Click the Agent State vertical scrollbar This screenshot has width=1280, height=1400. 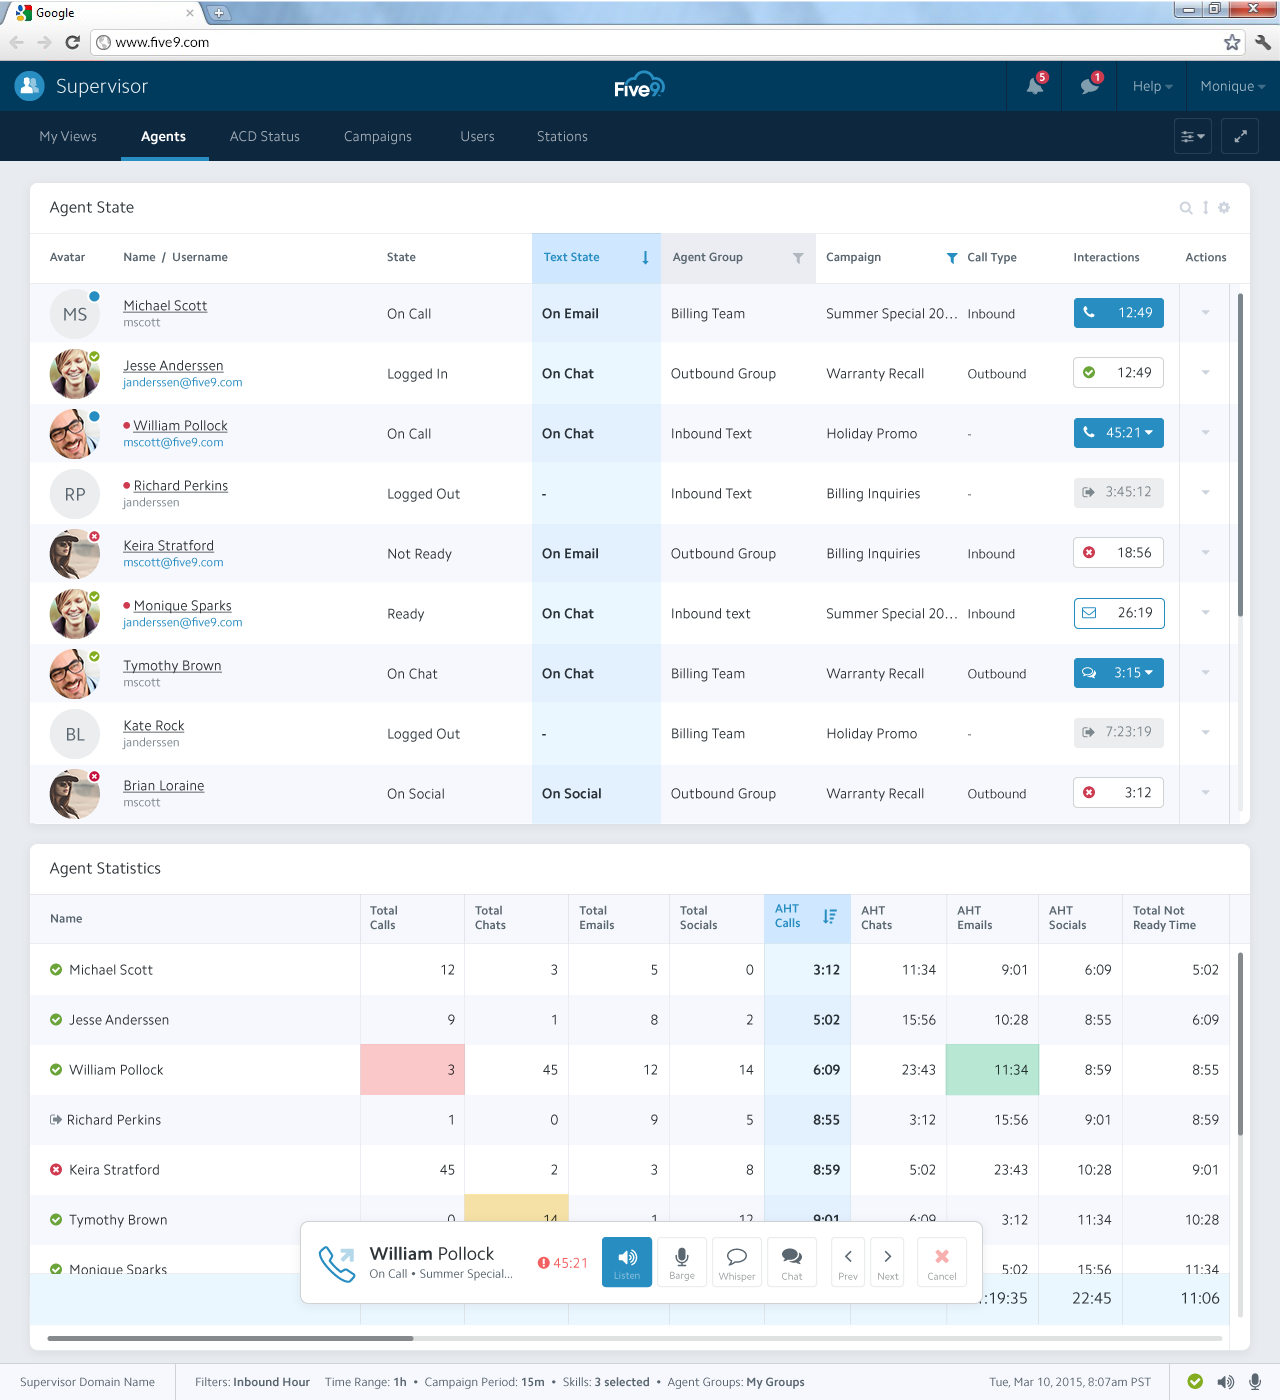(x=1241, y=455)
